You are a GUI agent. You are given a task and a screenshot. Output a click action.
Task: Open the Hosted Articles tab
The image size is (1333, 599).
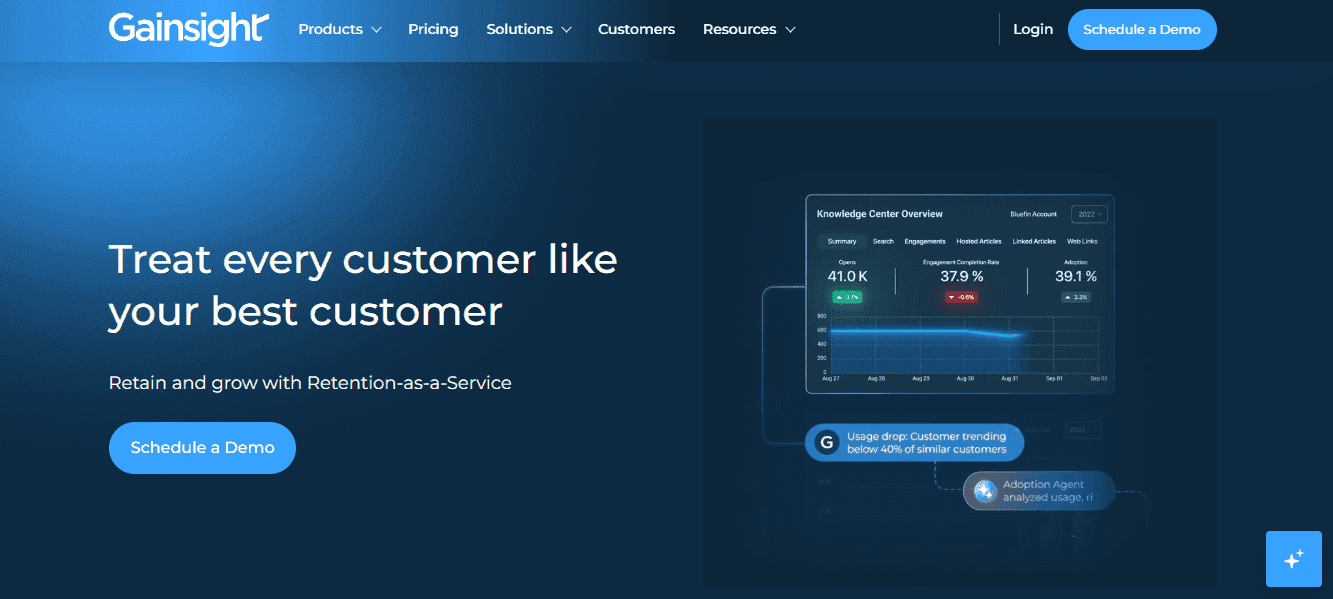(980, 241)
